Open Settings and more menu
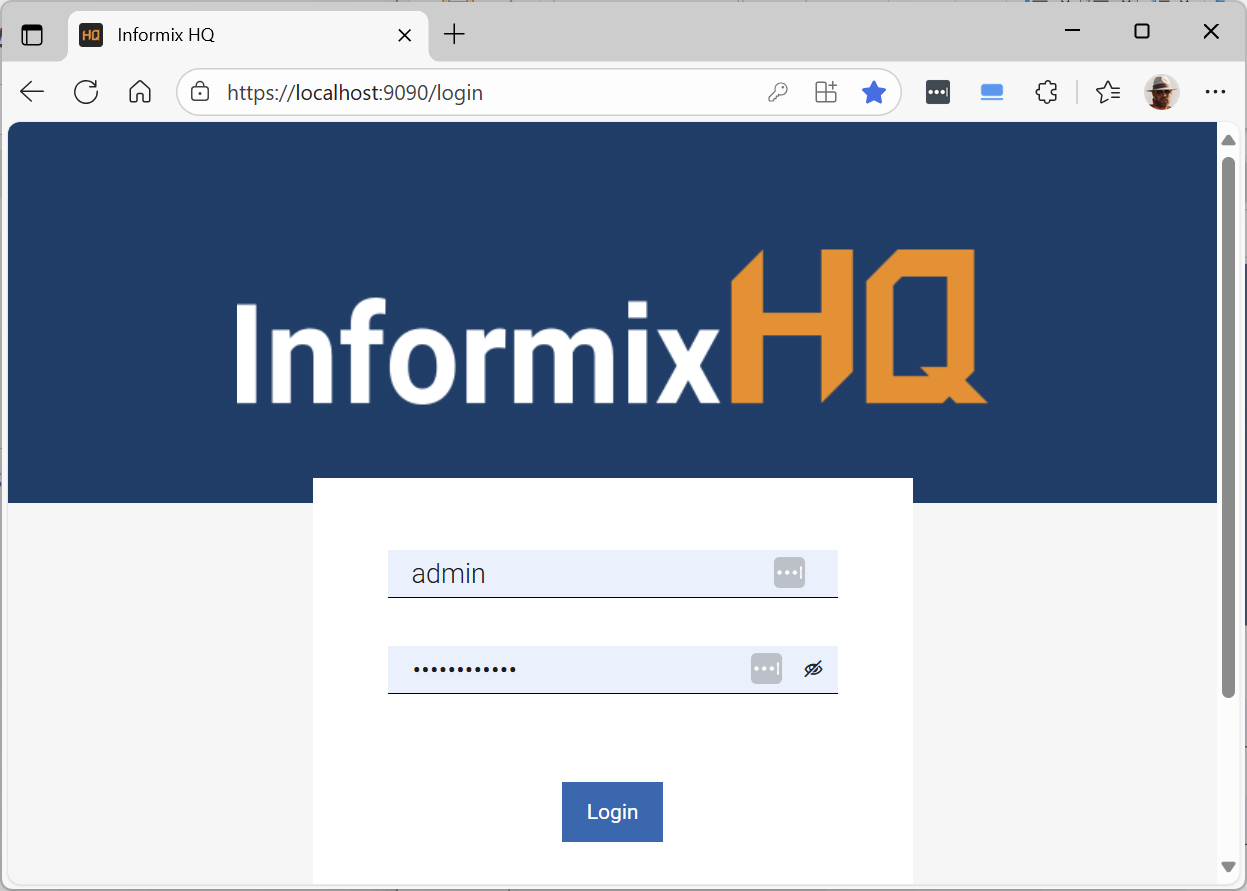The height and width of the screenshot is (891, 1247). pyautogui.click(x=1215, y=93)
